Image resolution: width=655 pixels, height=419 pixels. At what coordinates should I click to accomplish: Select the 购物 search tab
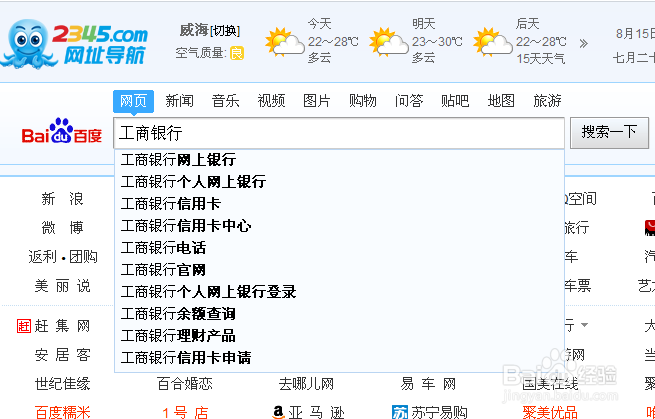[x=363, y=101]
